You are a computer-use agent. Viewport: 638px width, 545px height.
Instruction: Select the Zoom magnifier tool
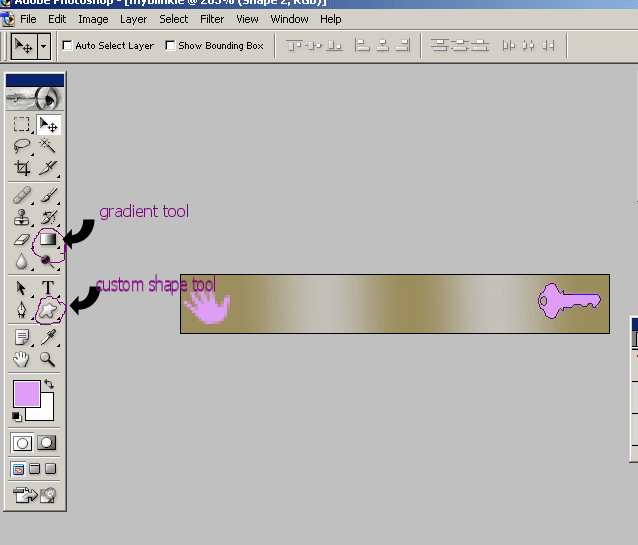click(48, 359)
